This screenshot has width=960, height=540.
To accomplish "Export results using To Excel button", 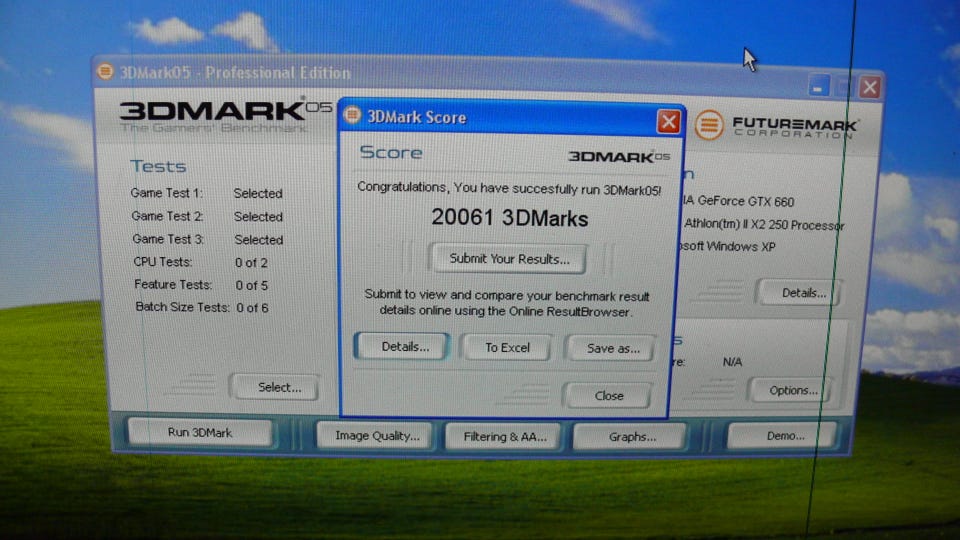I will point(507,347).
